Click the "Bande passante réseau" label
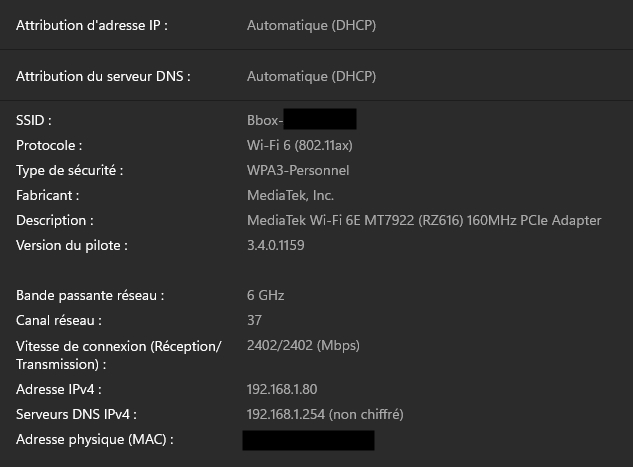Screen dimensions: 633x467 (89, 296)
